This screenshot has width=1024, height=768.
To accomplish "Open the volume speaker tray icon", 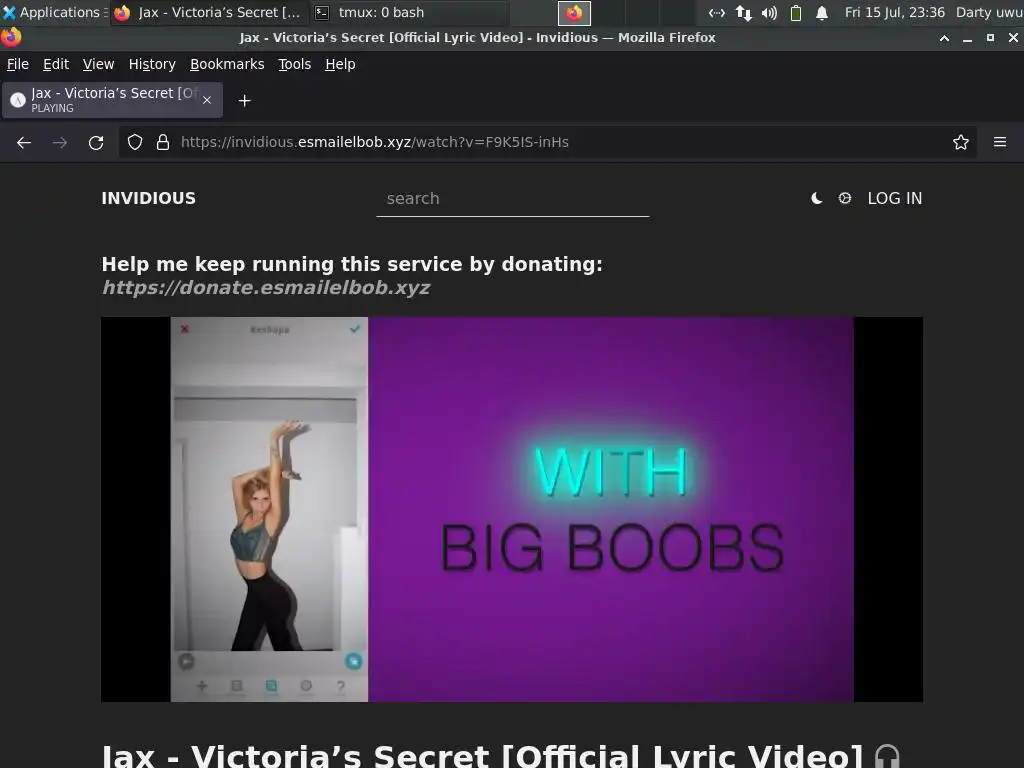I will pos(769,12).
